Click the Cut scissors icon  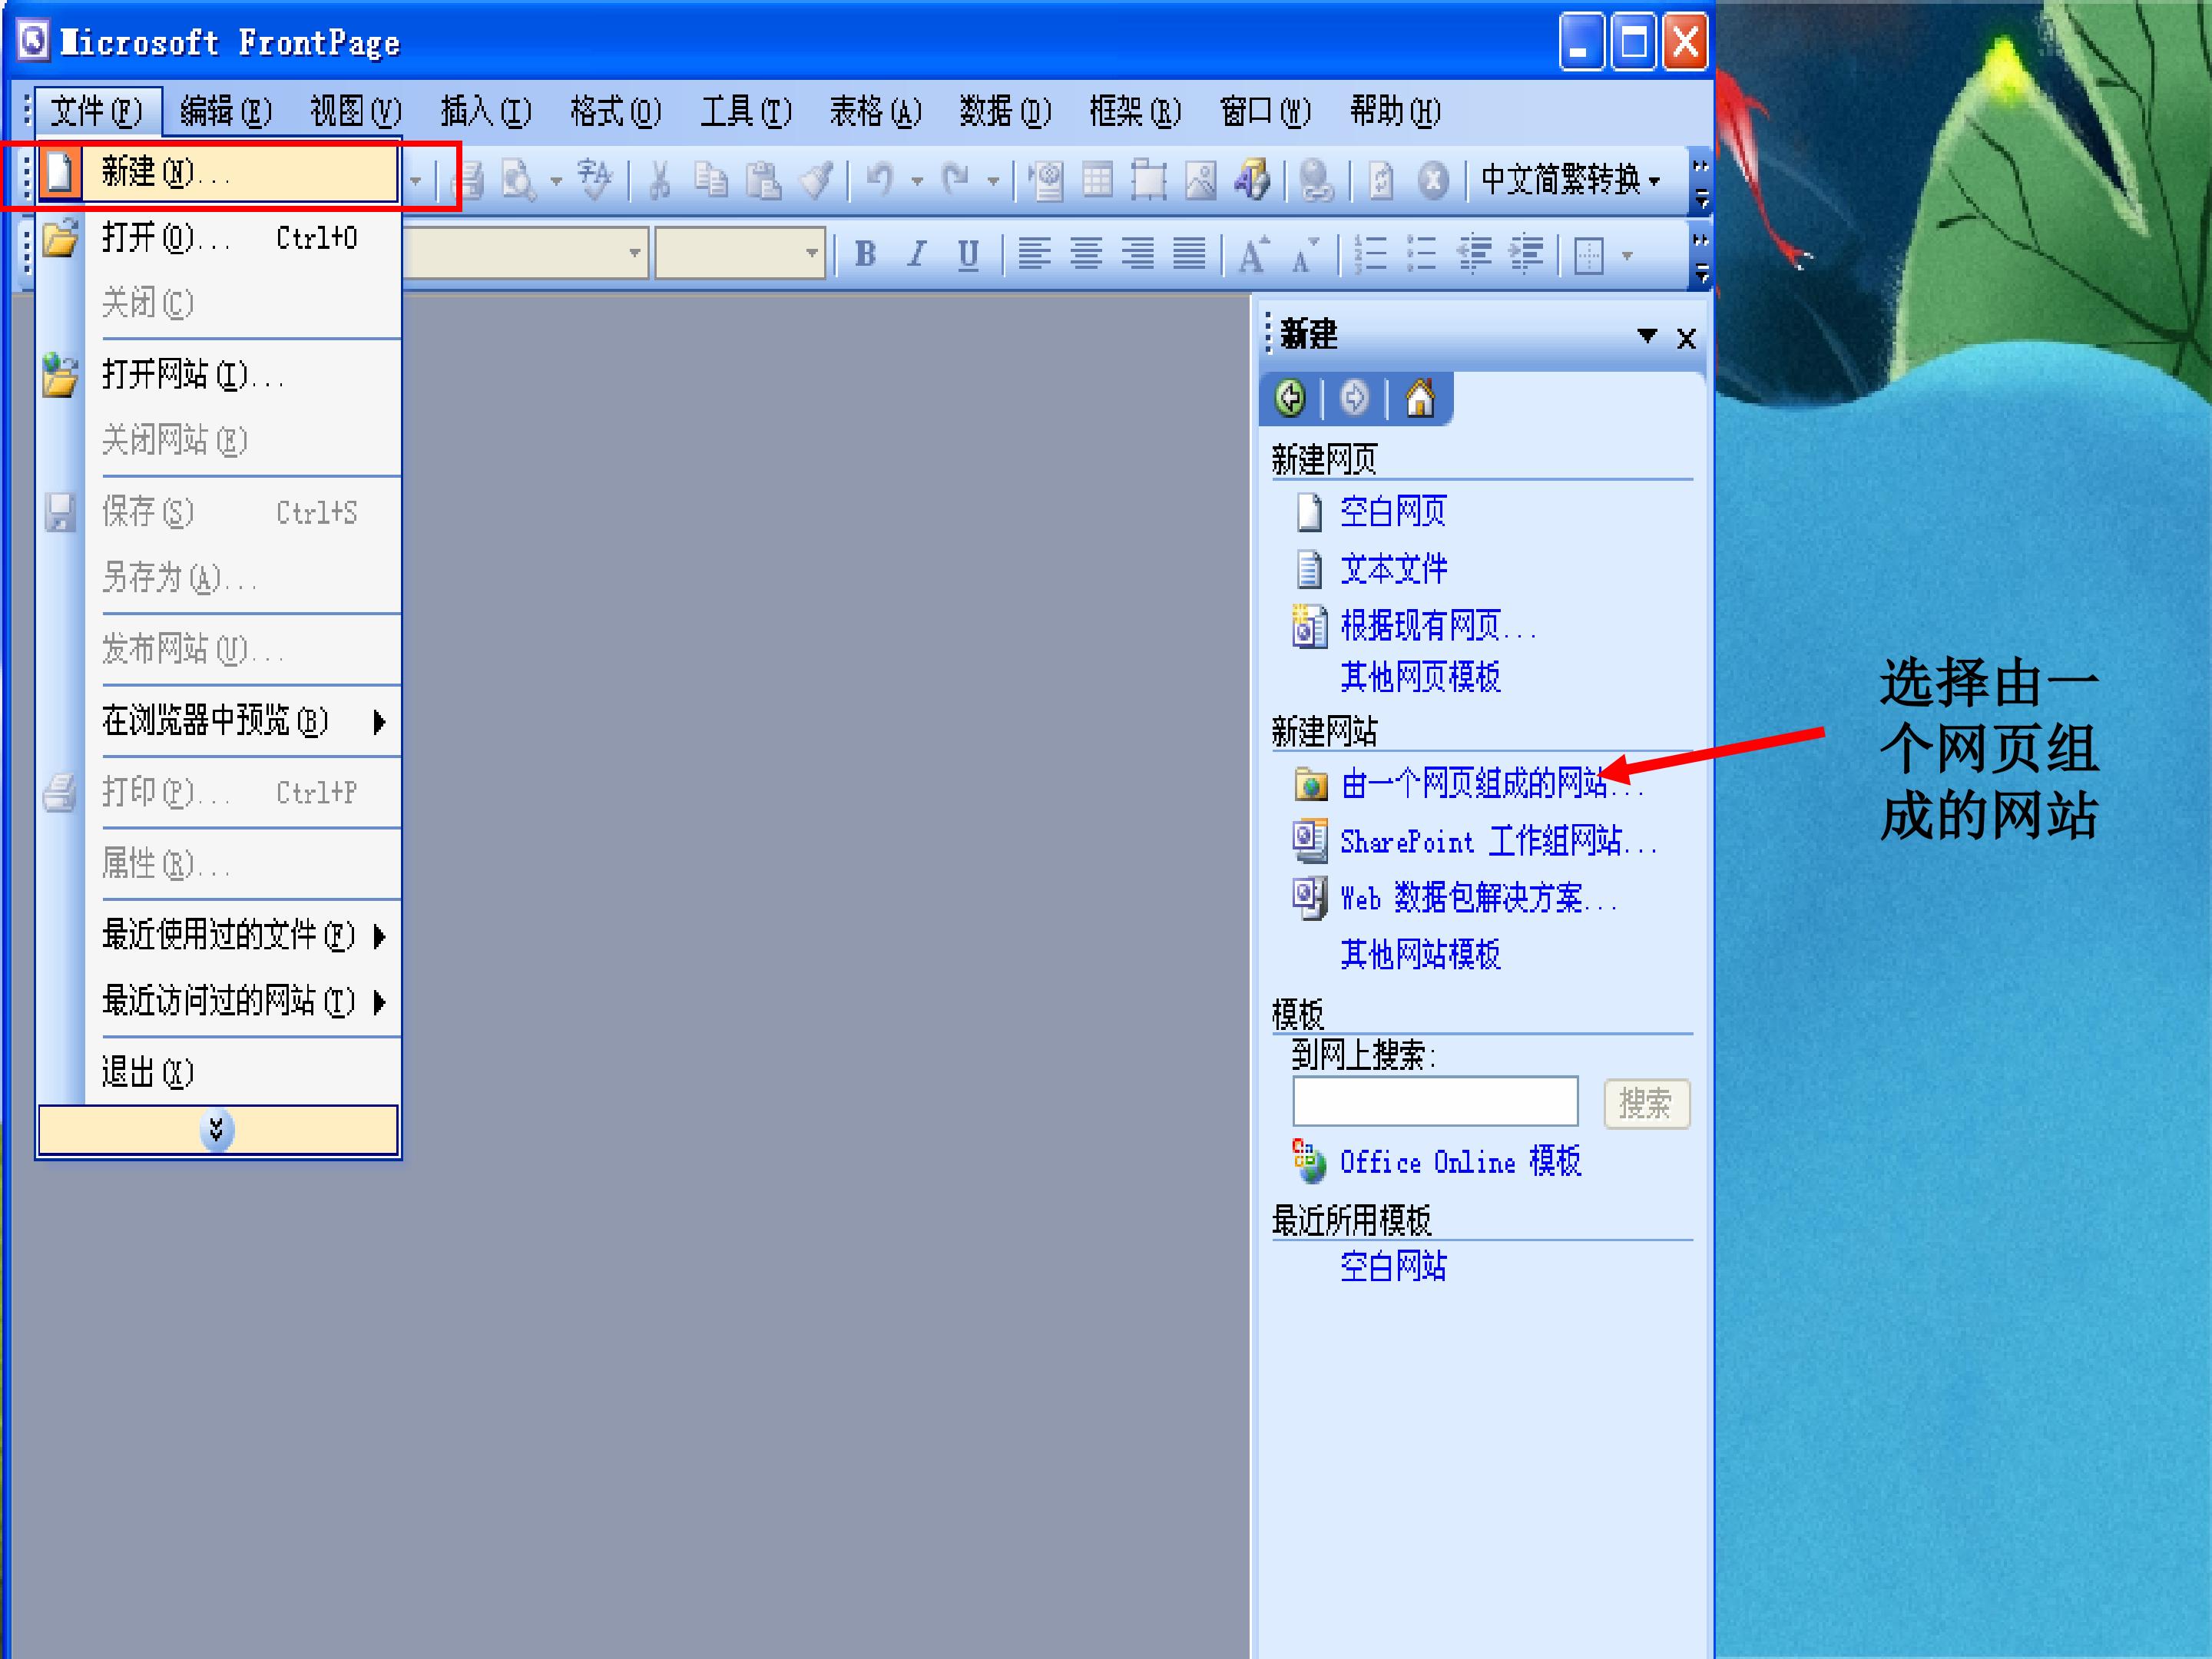(659, 181)
